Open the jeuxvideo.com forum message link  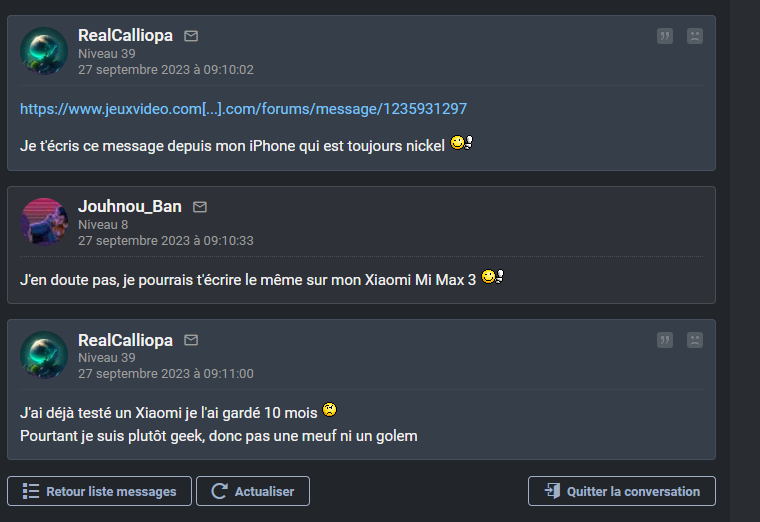pyautogui.click(x=243, y=108)
